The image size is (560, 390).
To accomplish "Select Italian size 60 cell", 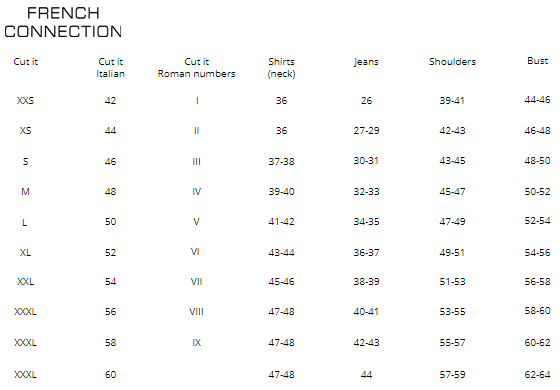I will [x=110, y=375].
